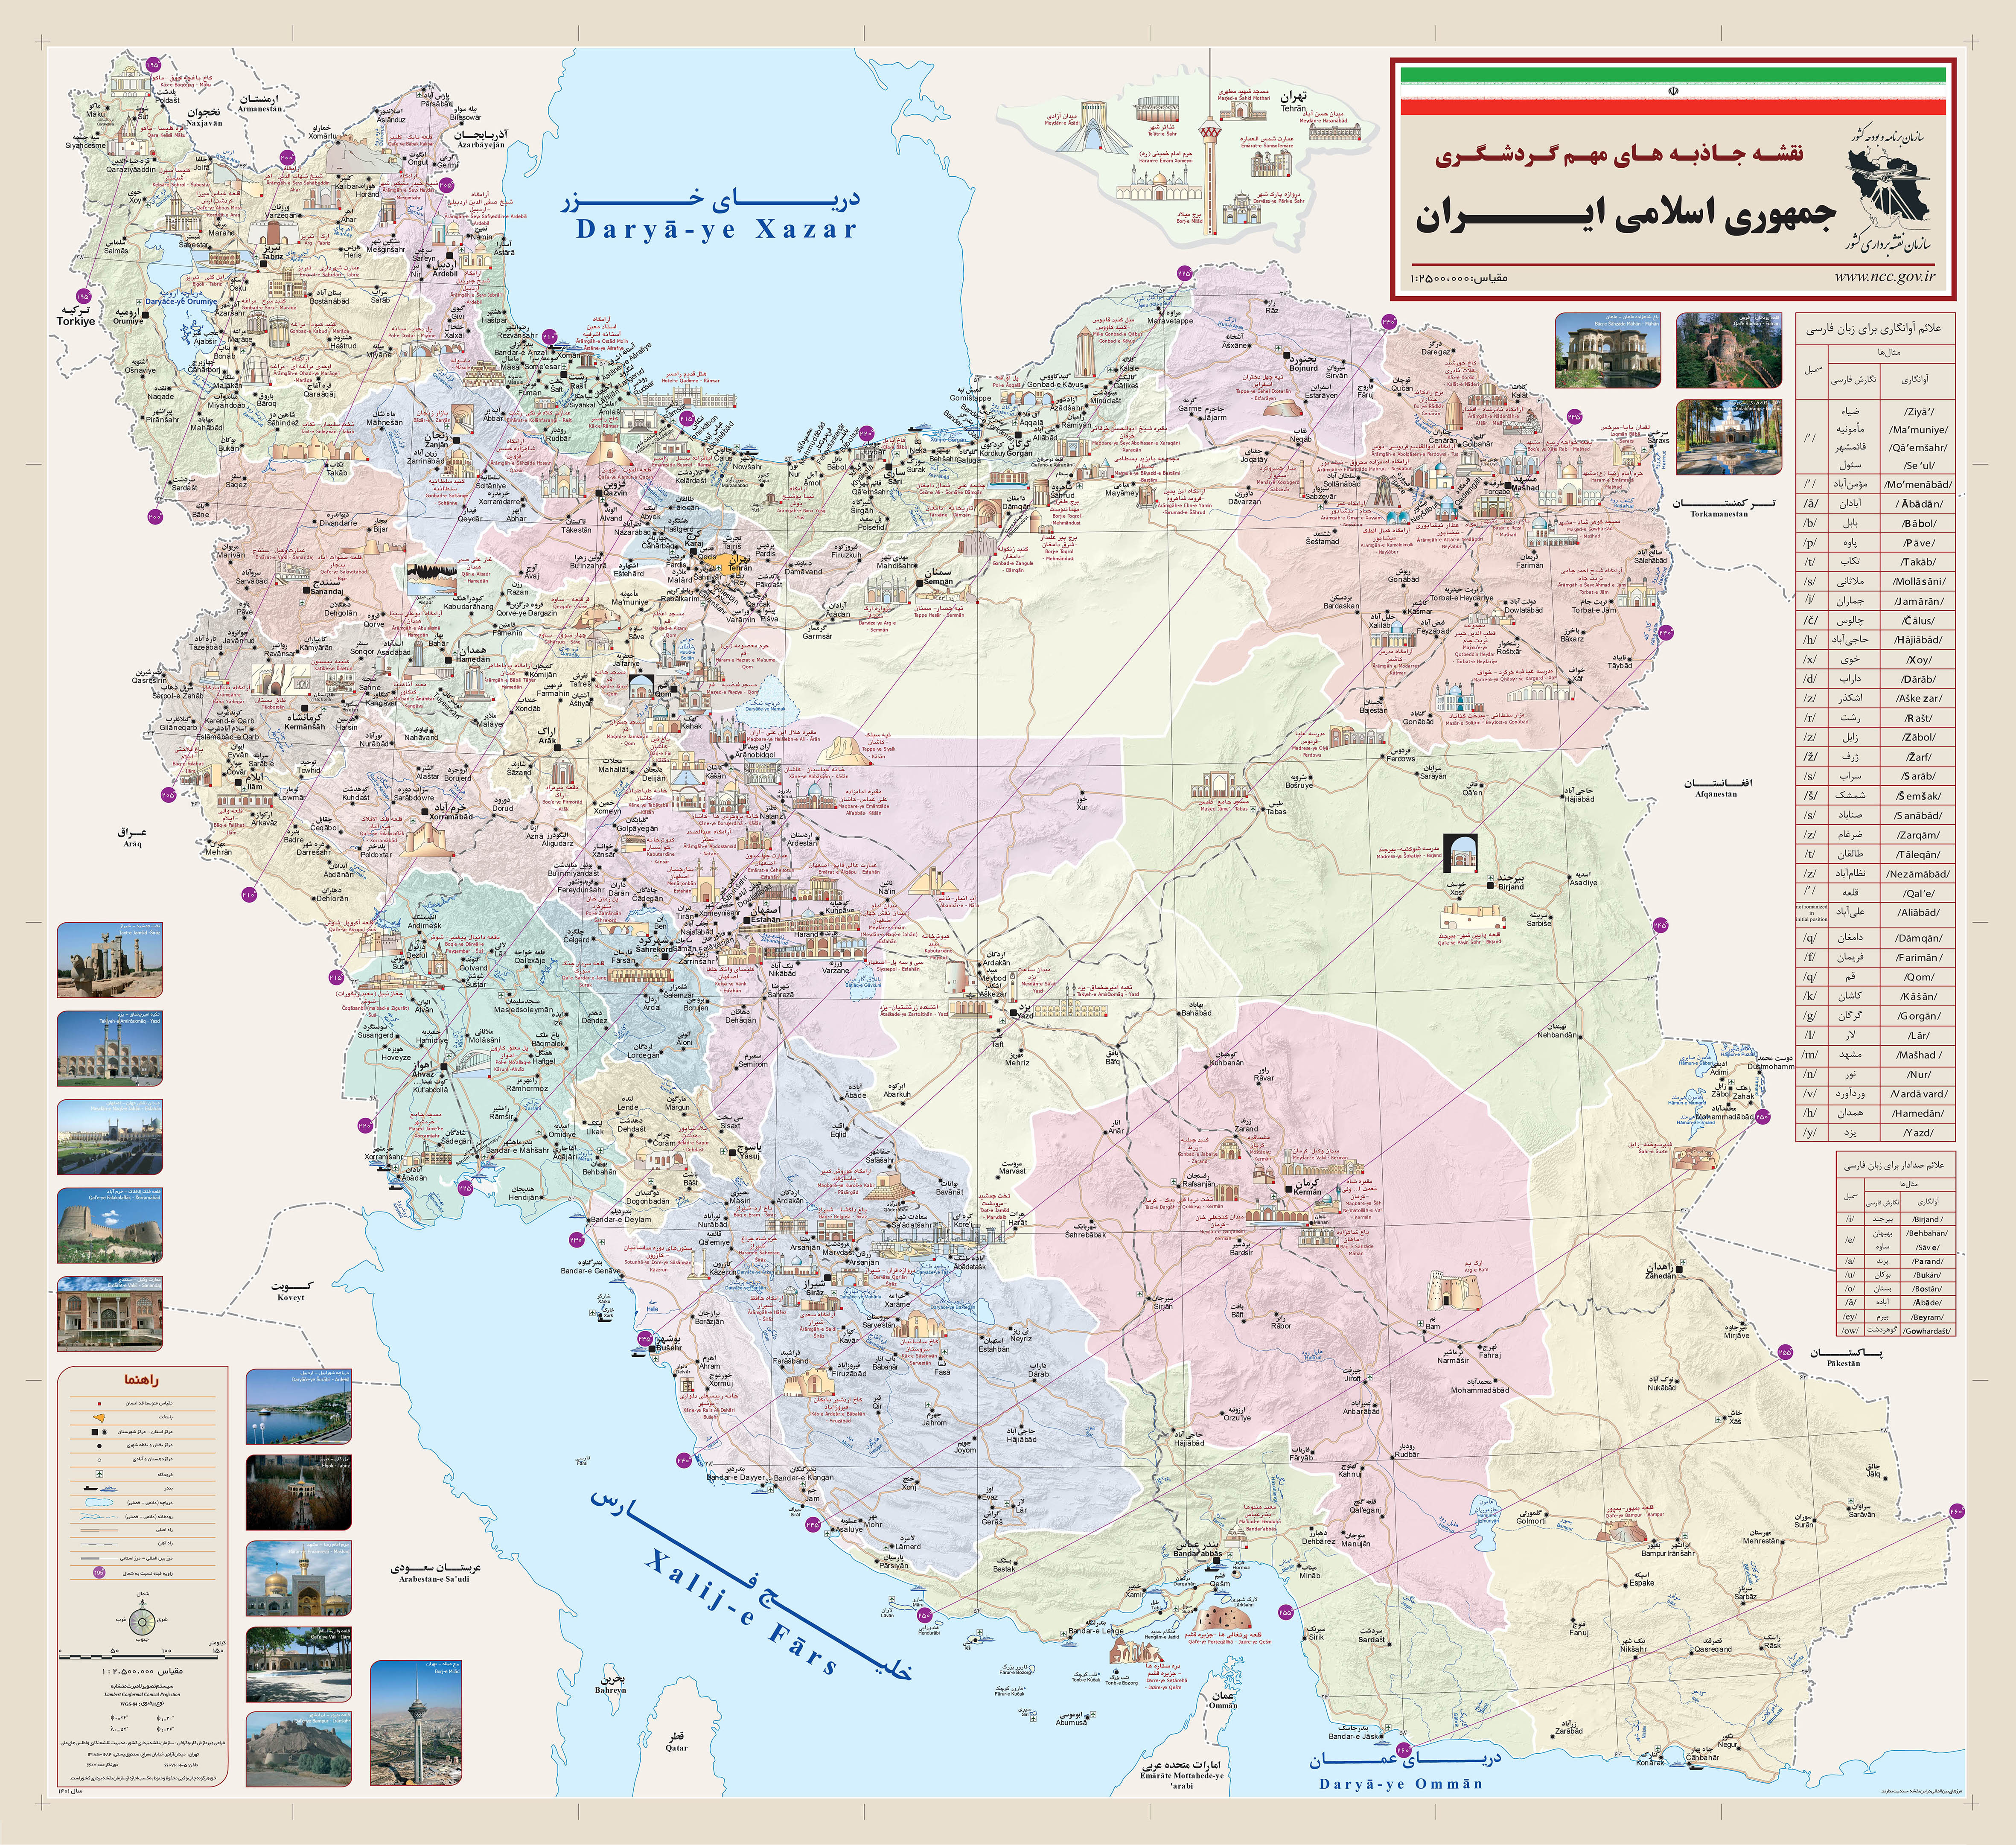This screenshot has height=1845, width=2016.
Task: Click "Lambert Conformal Conical Projection" text in legend
Action: coord(142,1695)
